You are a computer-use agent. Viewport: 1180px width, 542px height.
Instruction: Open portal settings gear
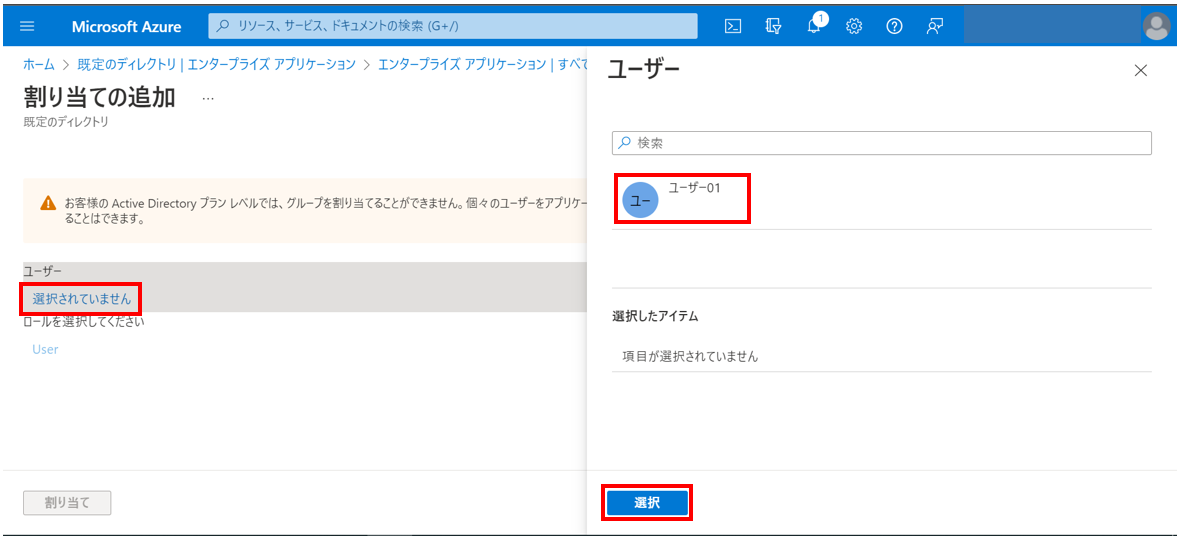point(854,26)
